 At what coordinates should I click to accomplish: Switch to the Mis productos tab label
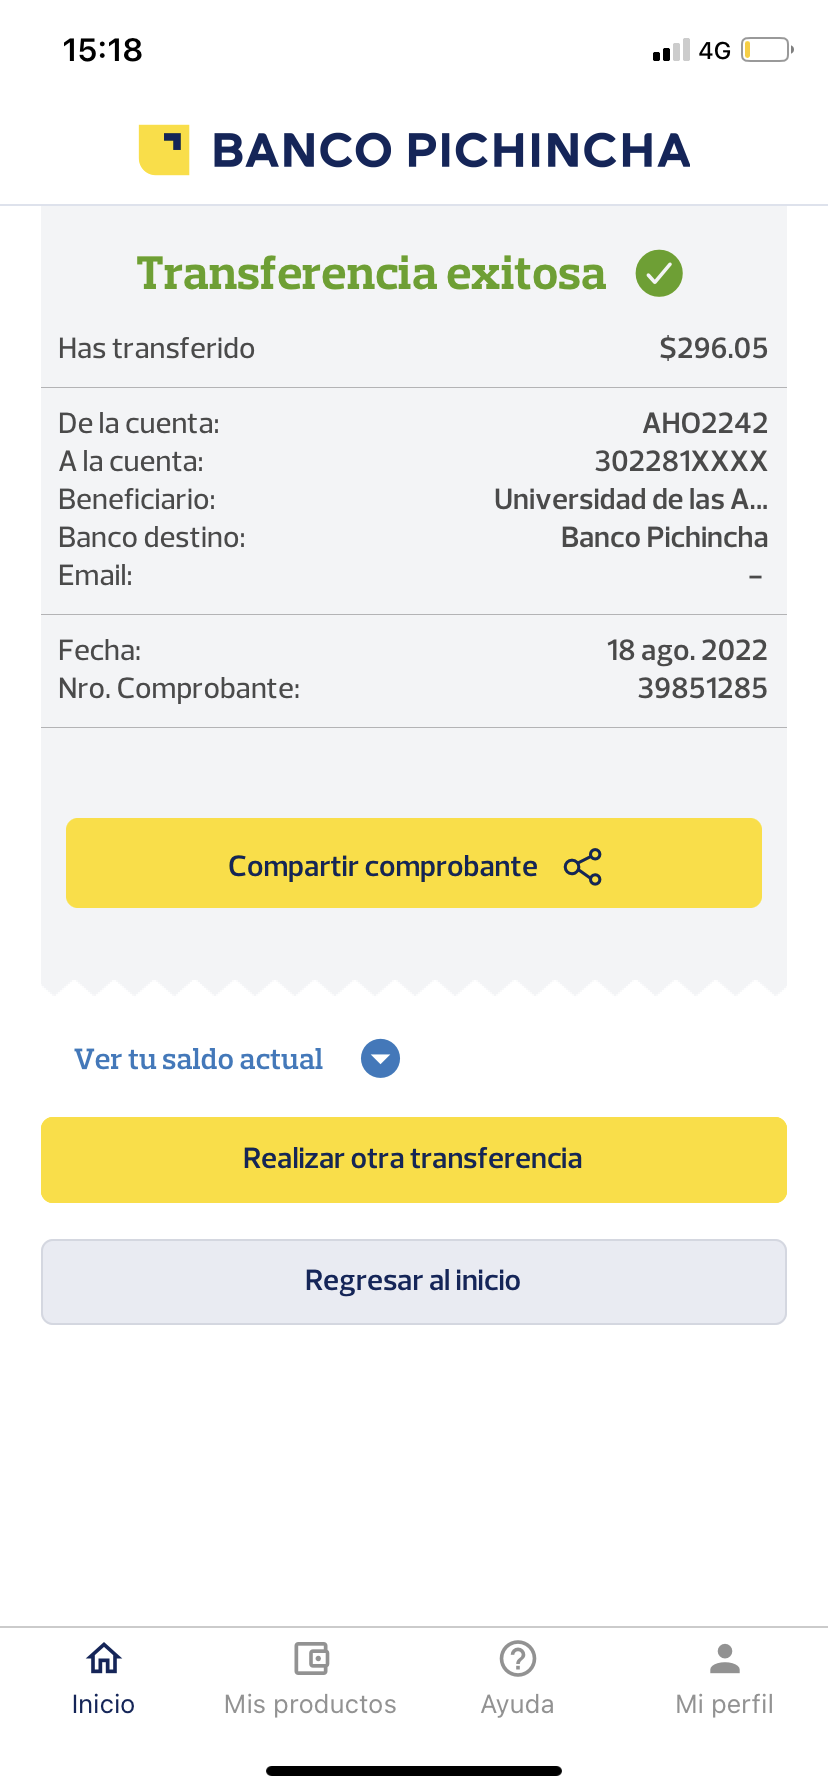point(311,1704)
